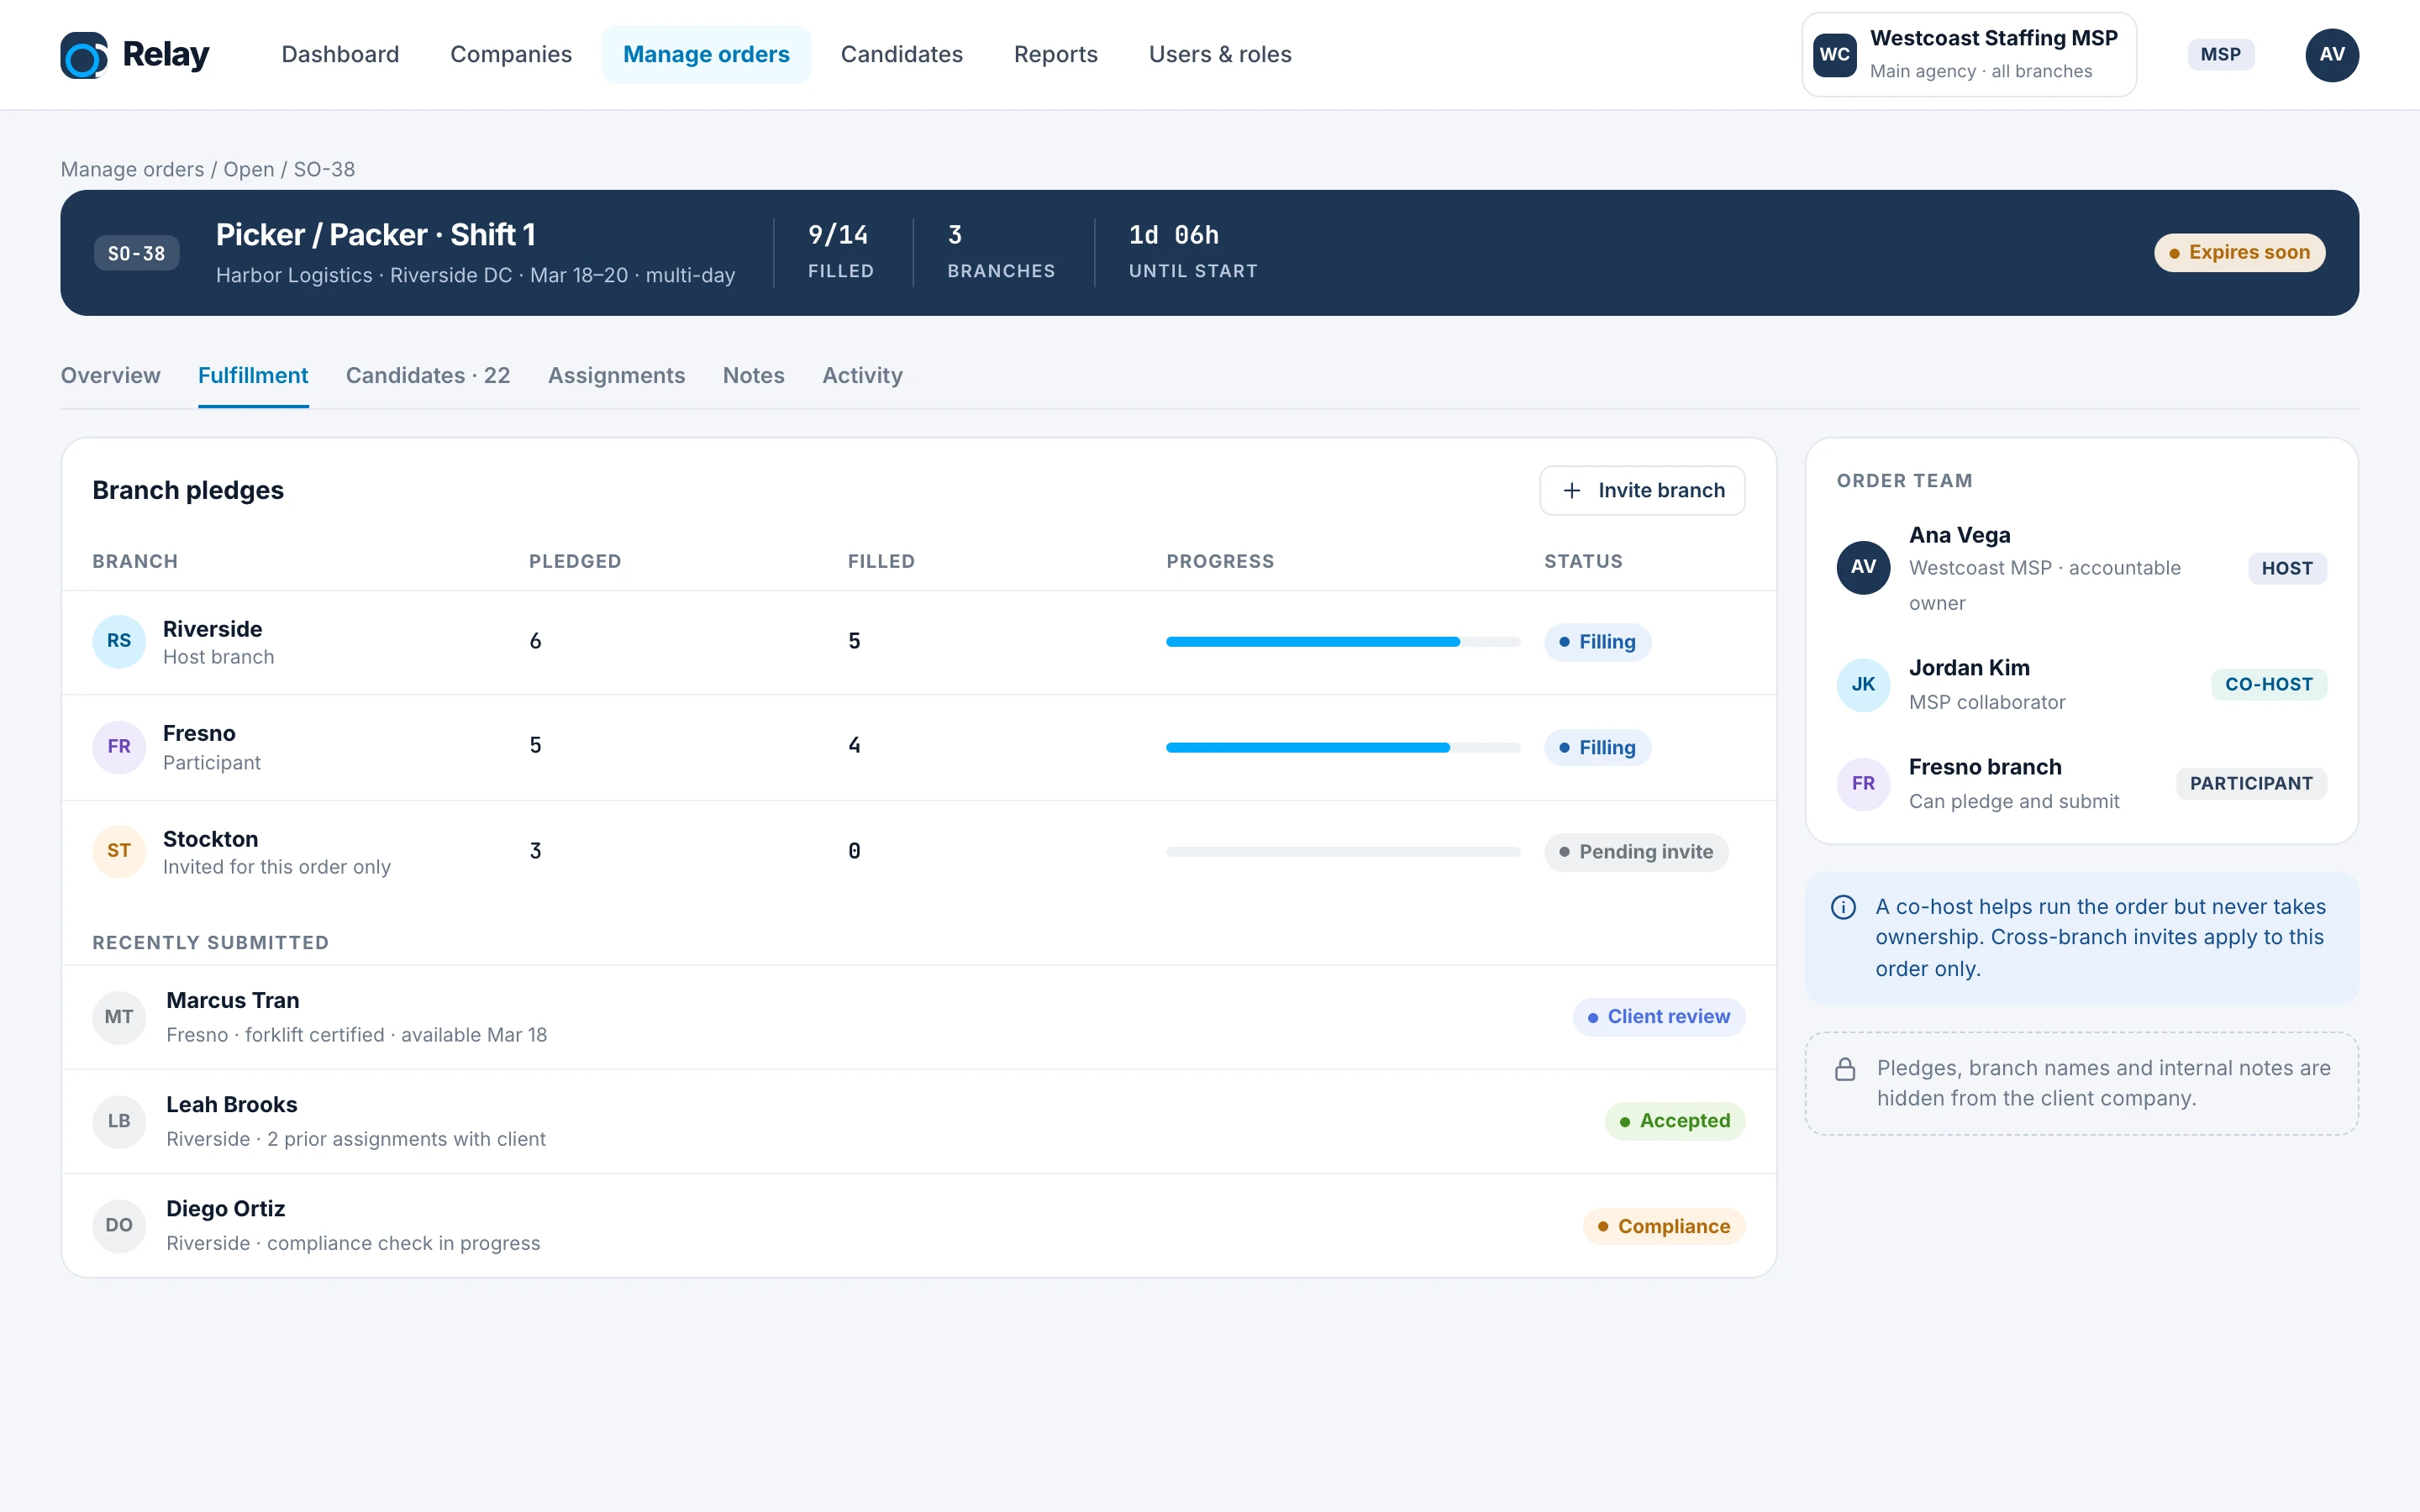The width and height of the screenshot is (2420, 1512).
Task: Click the FR avatar in Fresno pledge row
Action: 119,747
